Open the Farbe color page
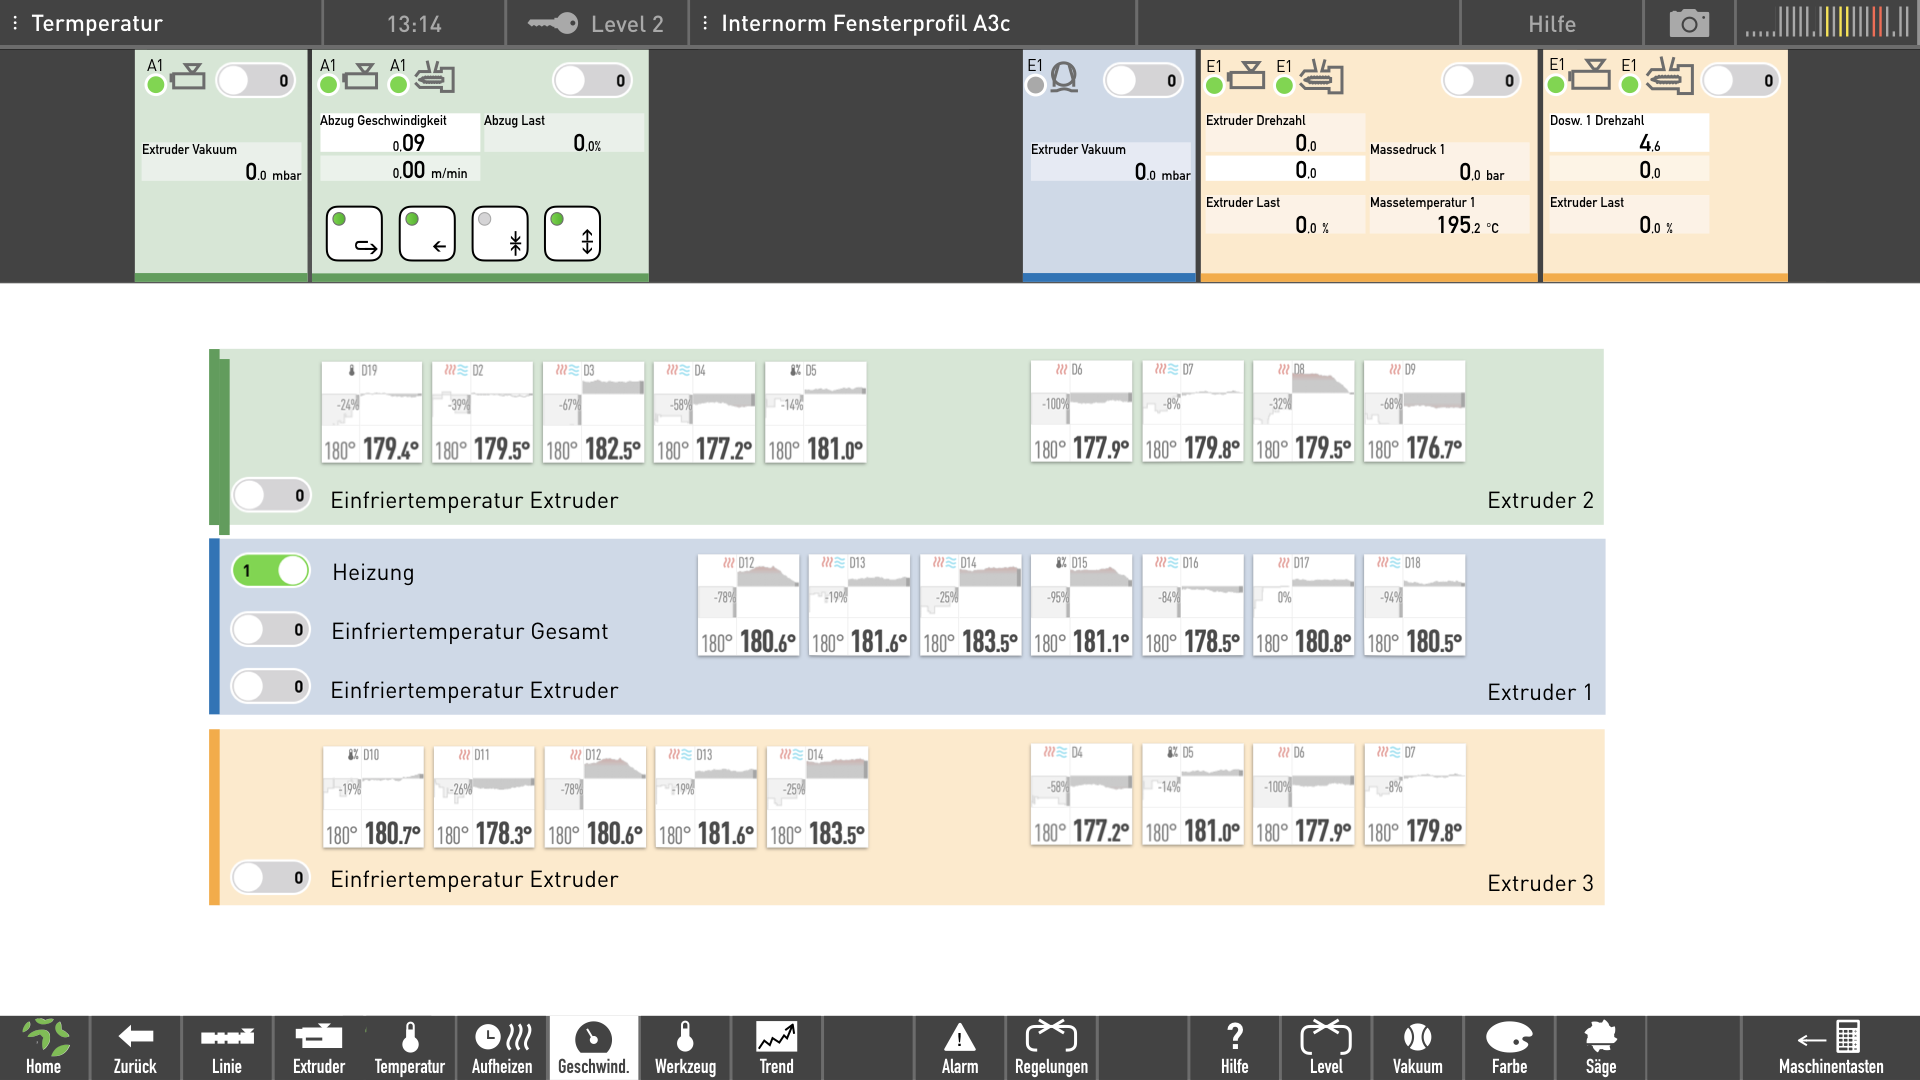Image resolution: width=1920 pixels, height=1080 pixels. [x=1509, y=1048]
